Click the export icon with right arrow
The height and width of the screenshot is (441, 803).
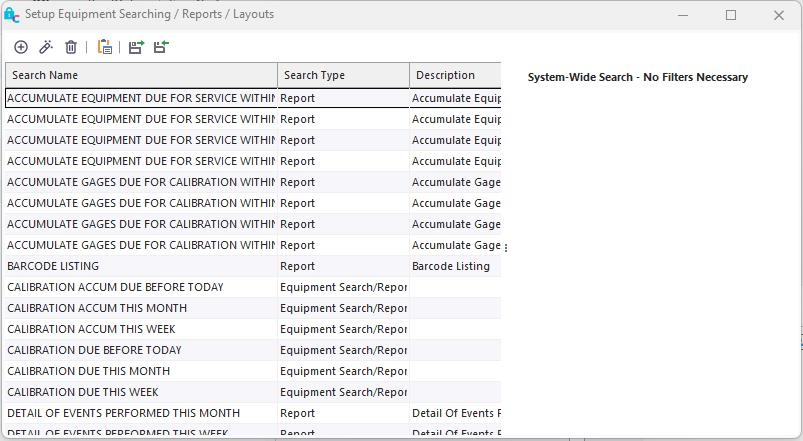click(x=136, y=47)
